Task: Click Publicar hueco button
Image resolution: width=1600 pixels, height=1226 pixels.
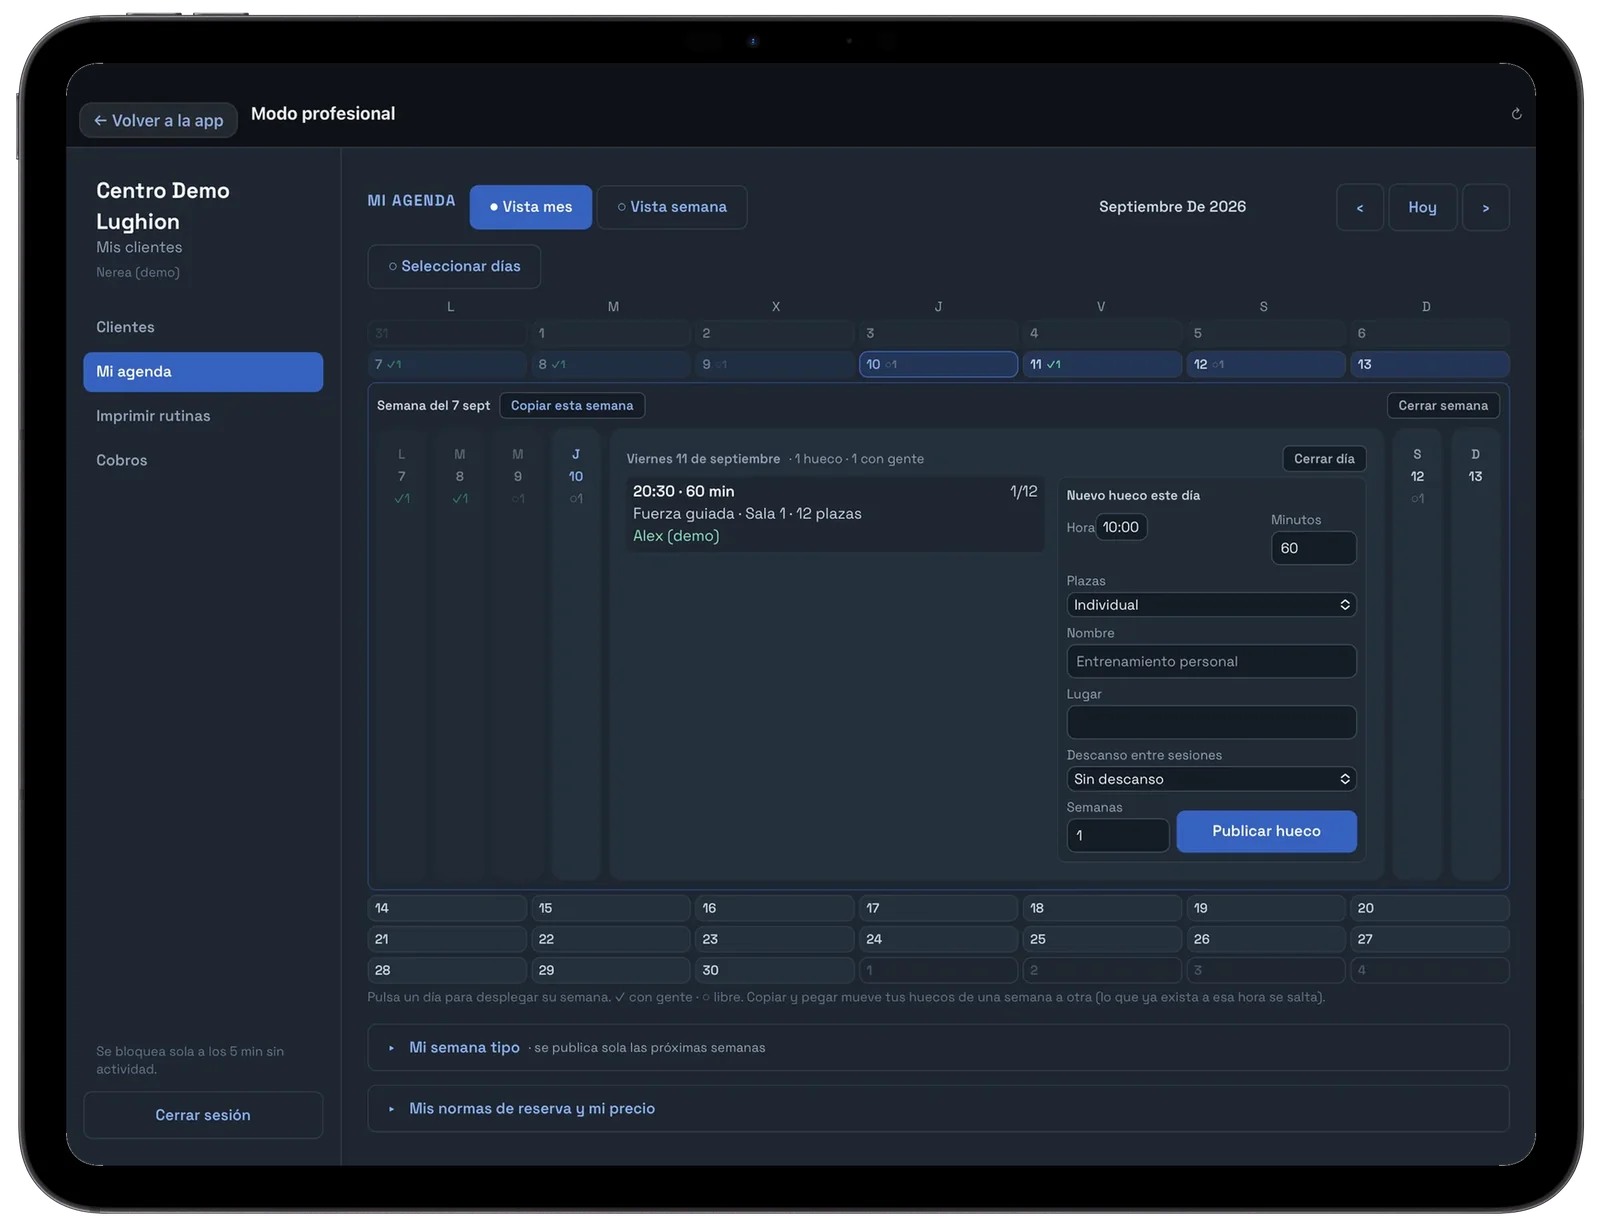Action: 1266,831
